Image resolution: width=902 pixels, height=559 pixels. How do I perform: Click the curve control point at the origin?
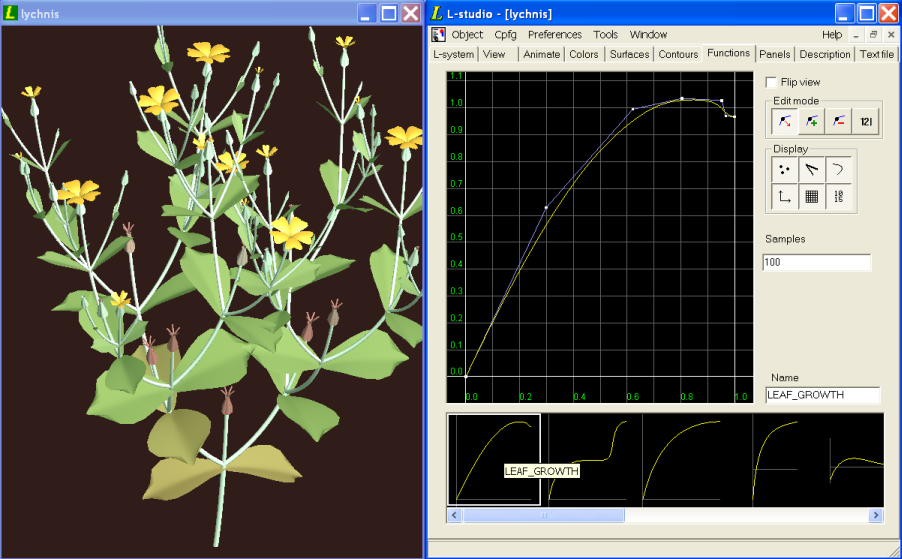click(465, 377)
